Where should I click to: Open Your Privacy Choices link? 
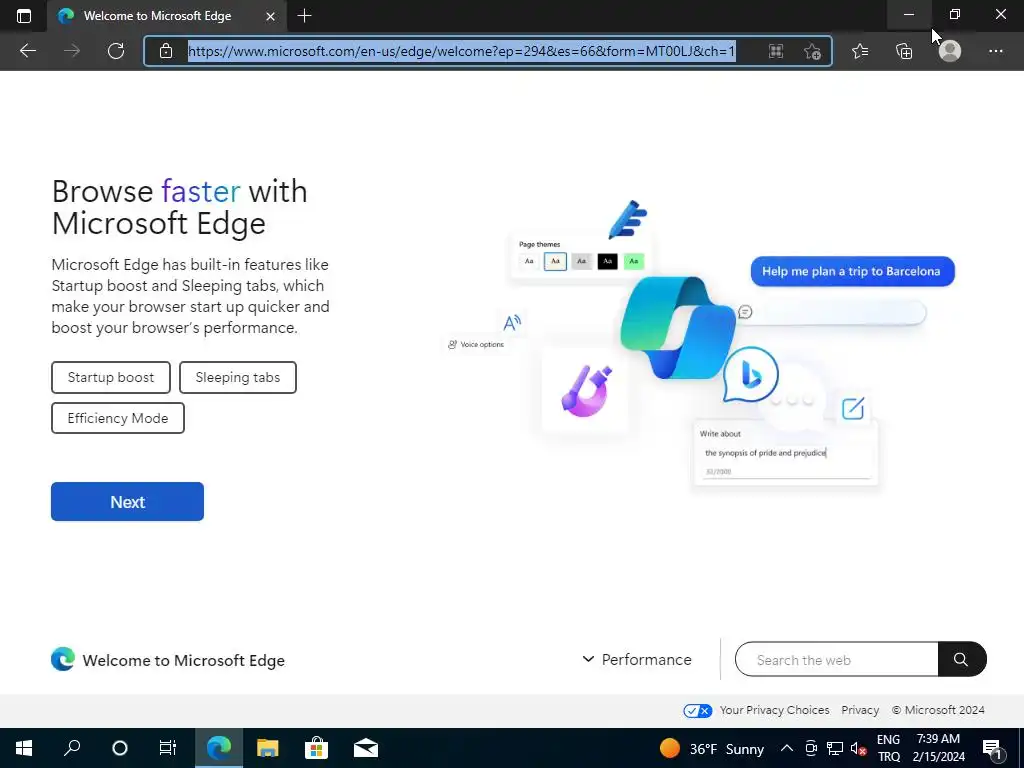775,710
